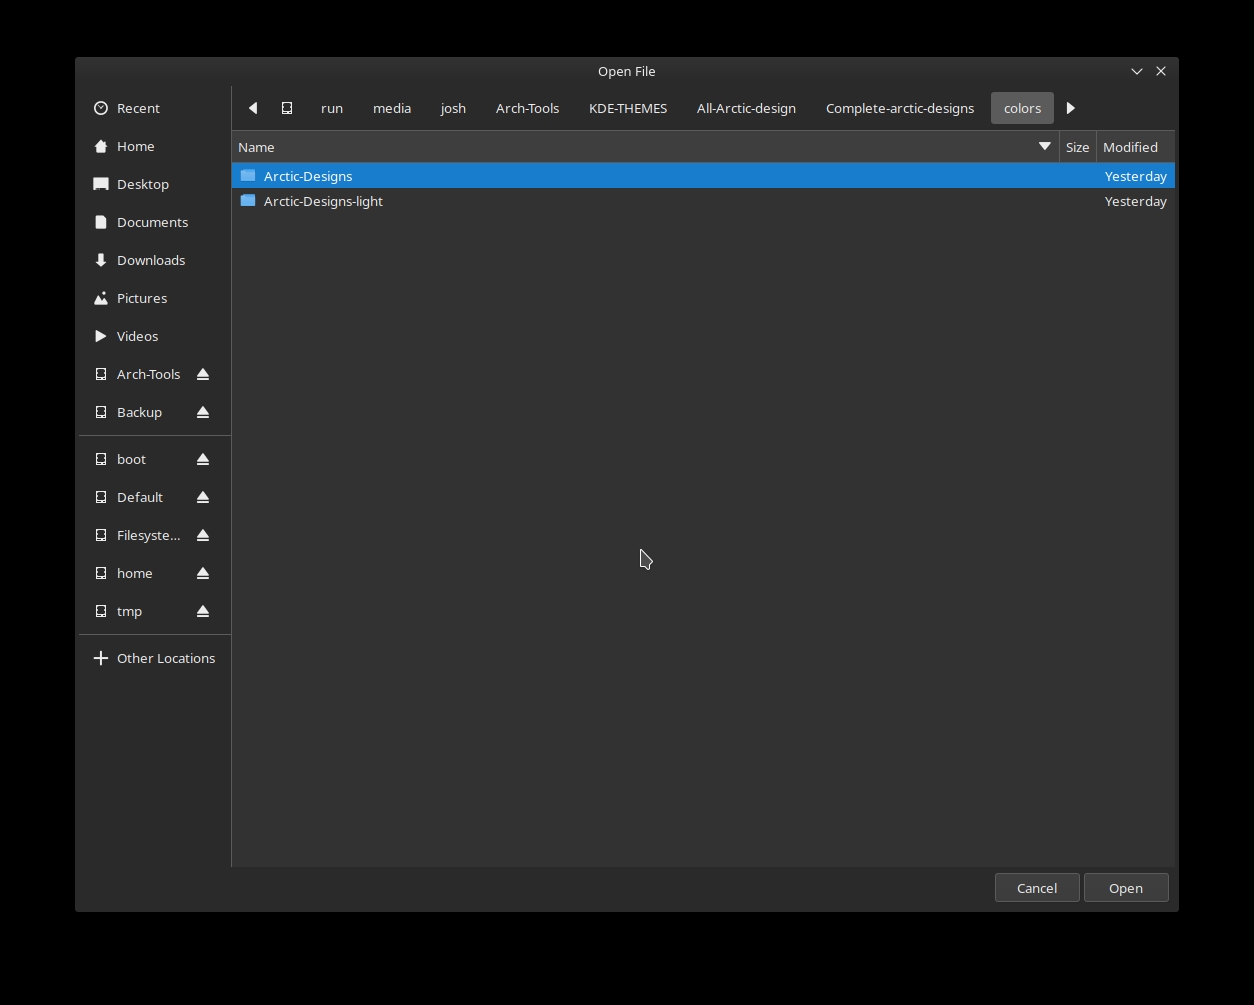Click the root drive icon in path bar

287,108
